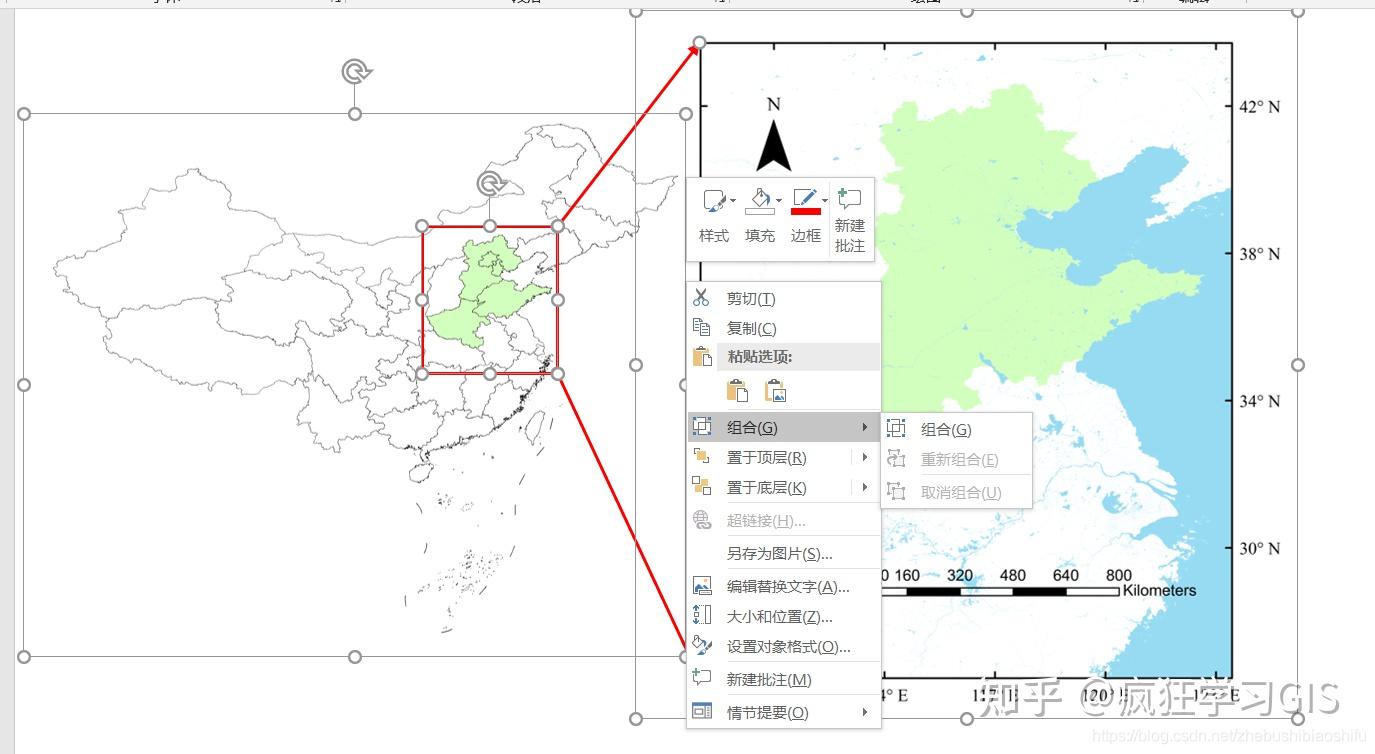
Task: Expand the 组合(G) submenu arrow
Action: (x=864, y=427)
